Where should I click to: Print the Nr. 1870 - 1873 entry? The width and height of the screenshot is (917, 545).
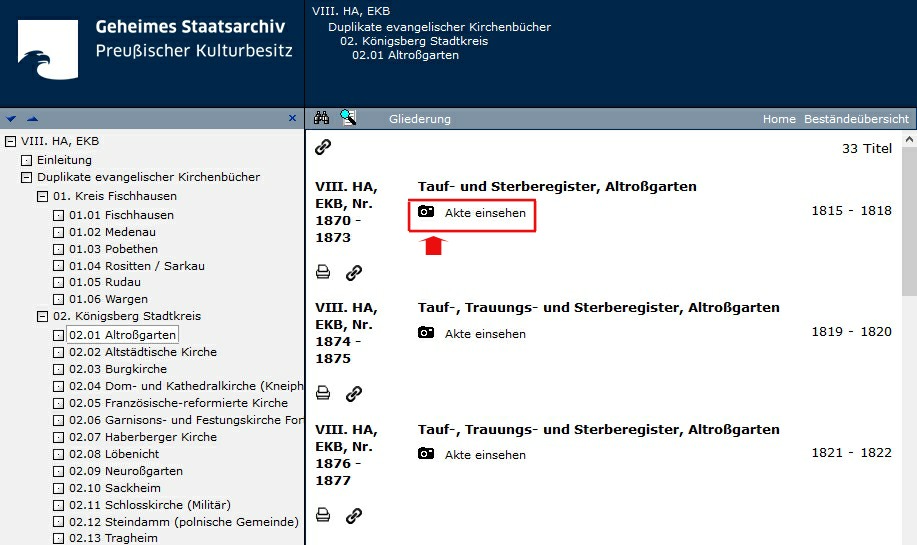pyautogui.click(x=323, y=272)
